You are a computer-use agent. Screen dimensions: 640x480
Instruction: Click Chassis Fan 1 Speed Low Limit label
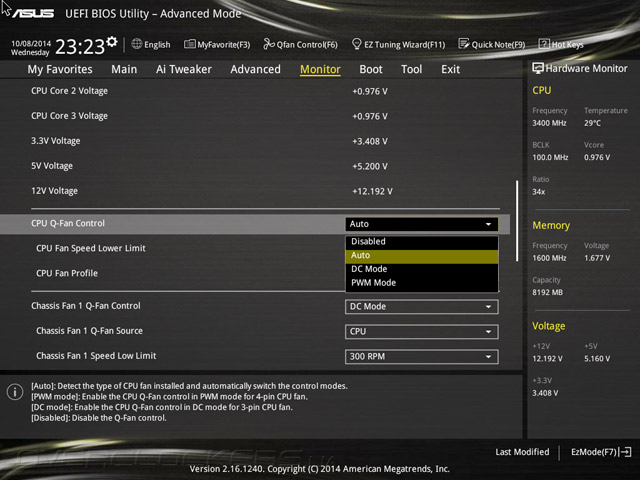click(x=96, y=356)
